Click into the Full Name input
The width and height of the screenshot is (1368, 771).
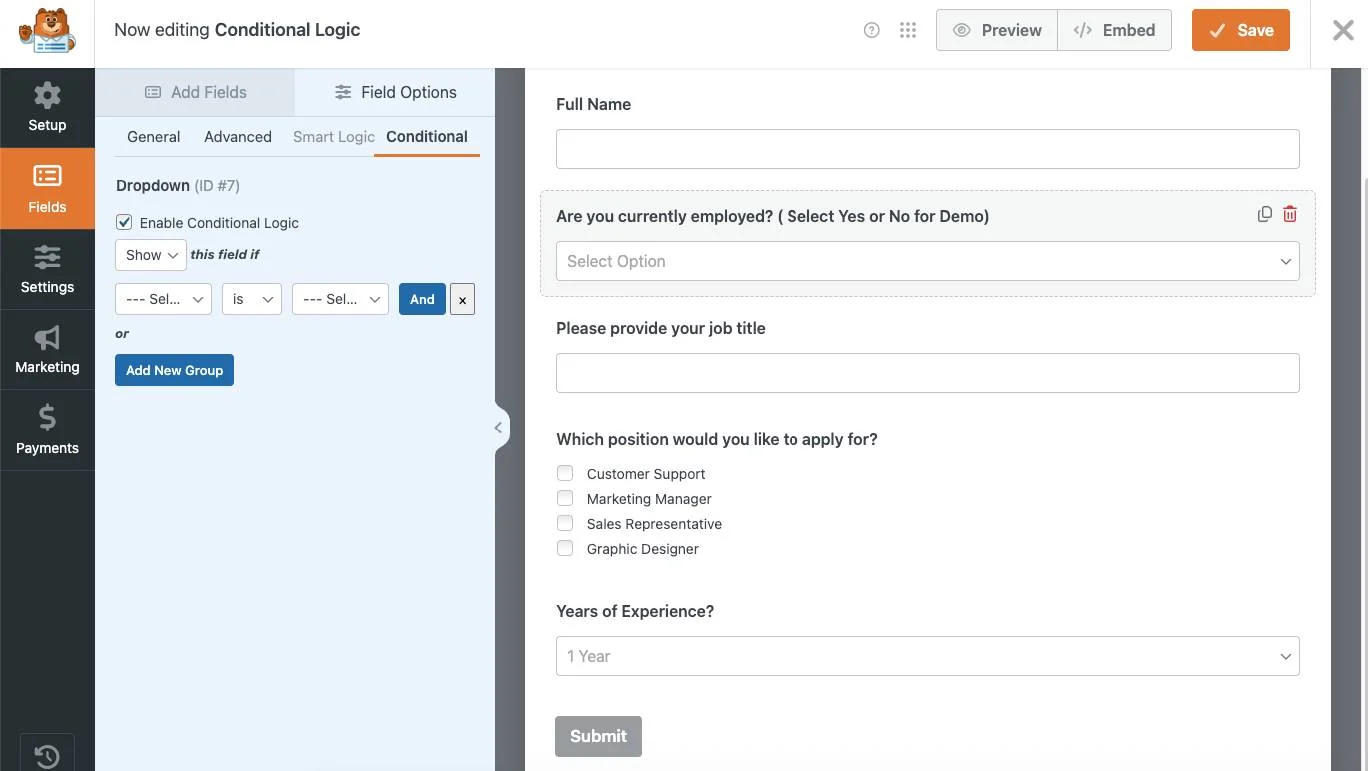coord(927,149)
